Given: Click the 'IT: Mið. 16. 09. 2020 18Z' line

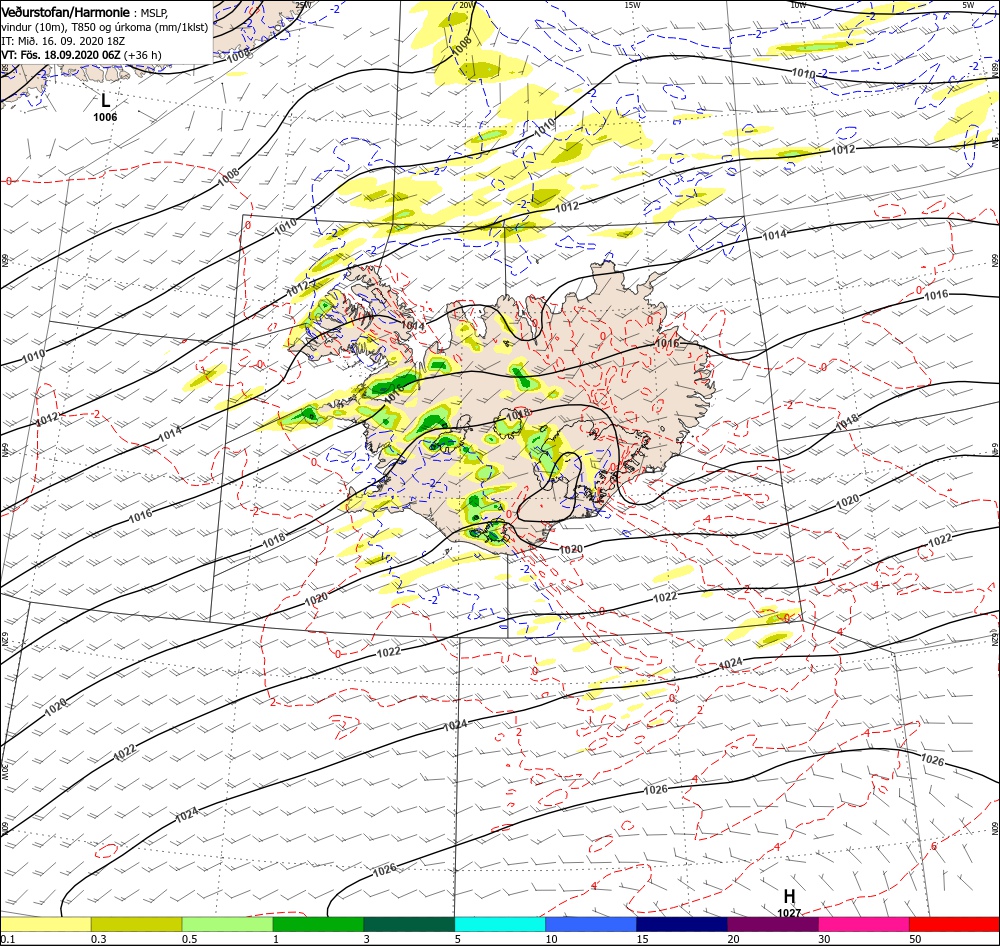Looking at the screenshot, I should click(63, 41).
